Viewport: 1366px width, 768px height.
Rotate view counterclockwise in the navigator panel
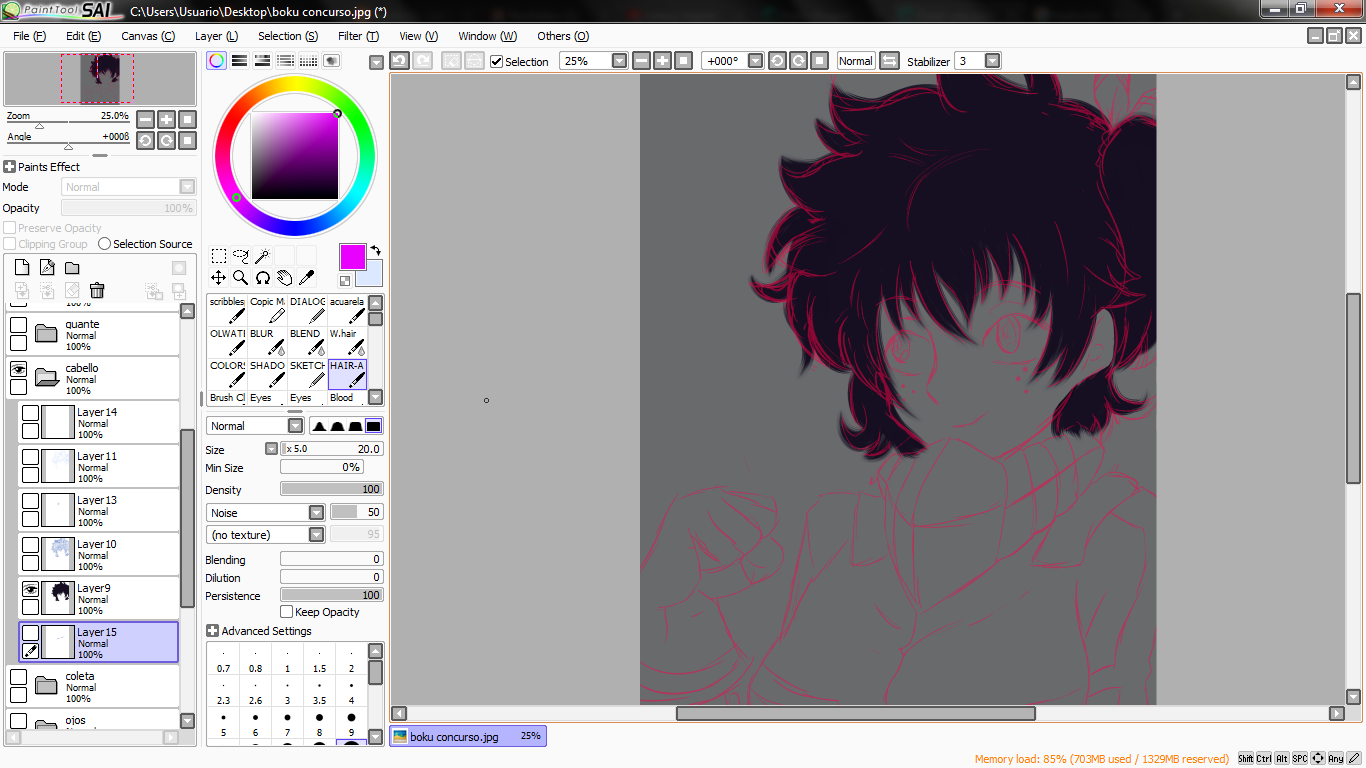click(x=145, y=141)
